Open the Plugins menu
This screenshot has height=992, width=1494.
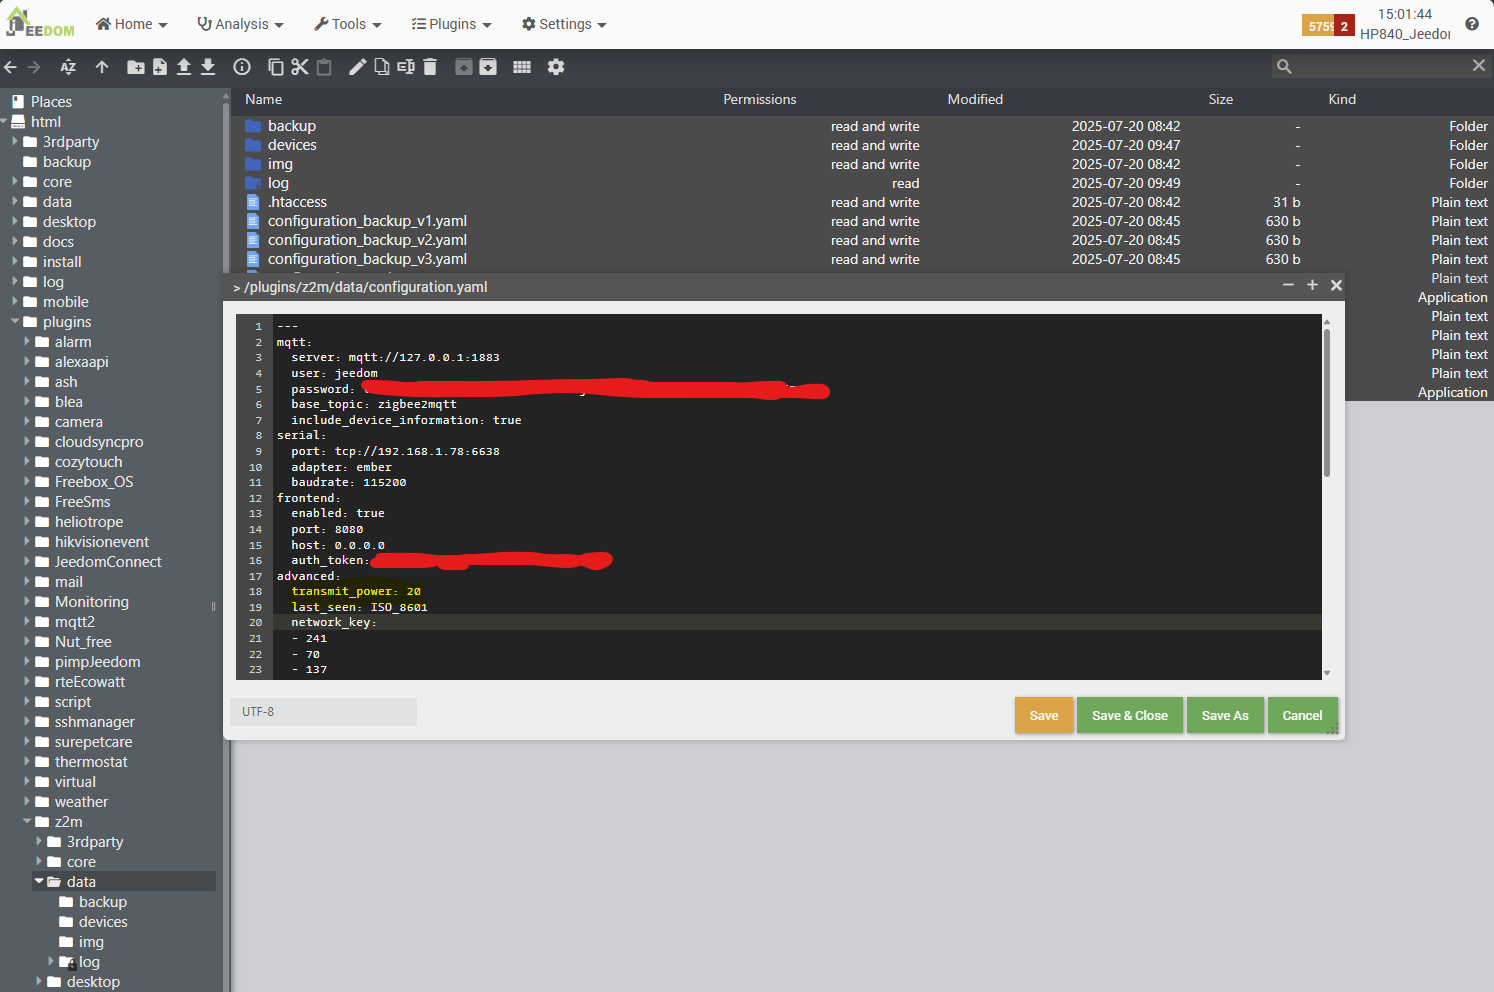pos(451,24)
